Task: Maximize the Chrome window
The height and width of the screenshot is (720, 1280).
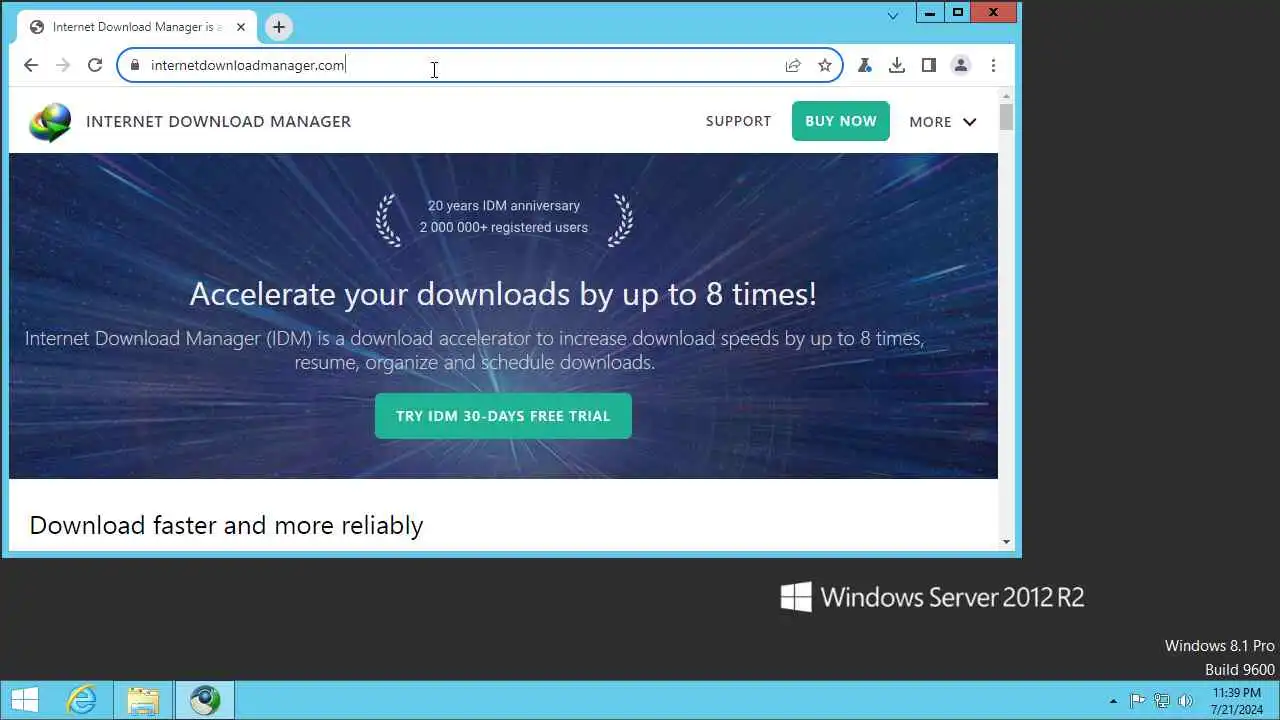Action: pyautogui.click(x=957, y=13)
